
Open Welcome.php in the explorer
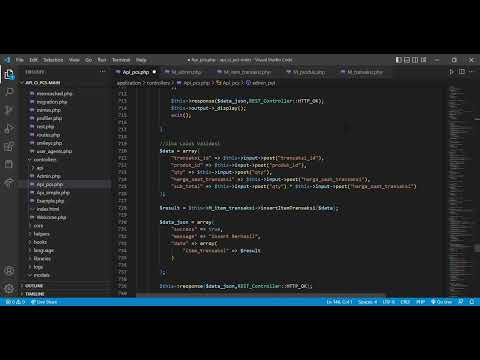pyautogui.click(x=51, y=217)
